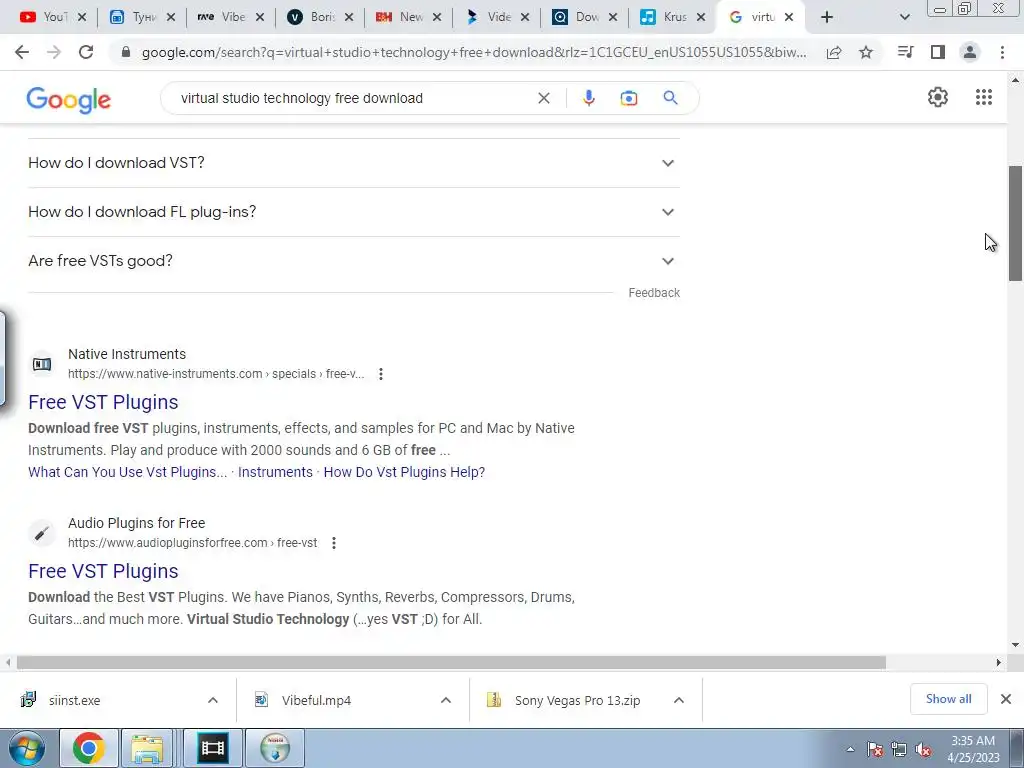Share this page icon in address bar
1024x768 pixels.
pyautogui.click(x=834, y=52)
